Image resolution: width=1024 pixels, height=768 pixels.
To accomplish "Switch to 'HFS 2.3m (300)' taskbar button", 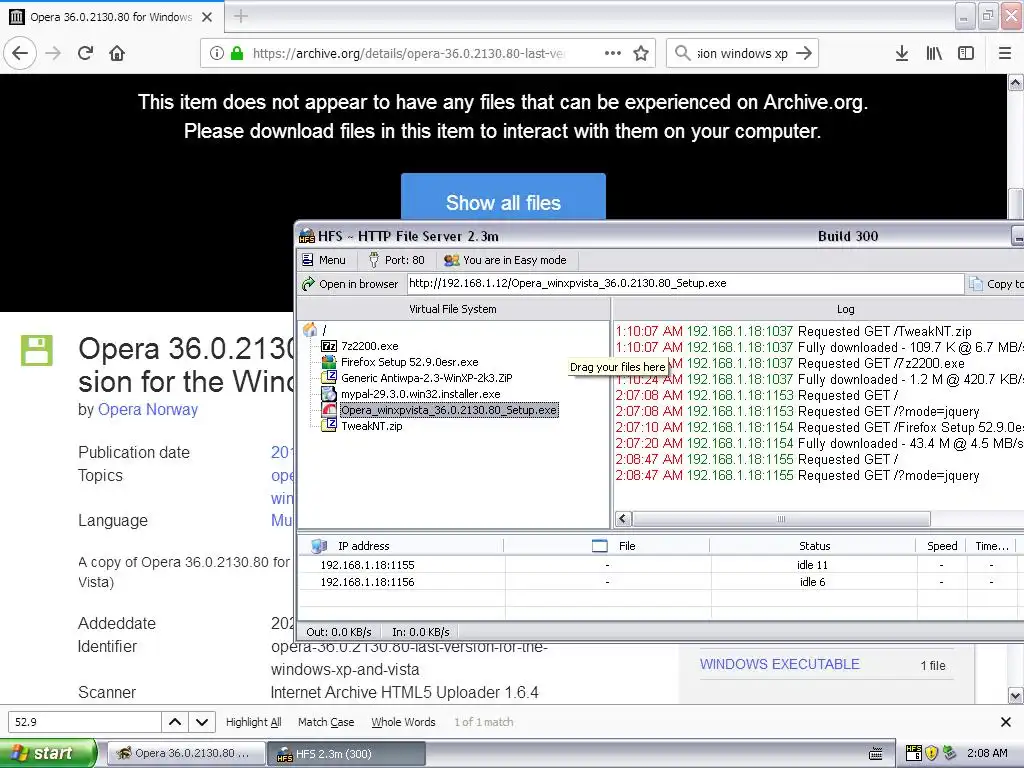I will 347,754.
